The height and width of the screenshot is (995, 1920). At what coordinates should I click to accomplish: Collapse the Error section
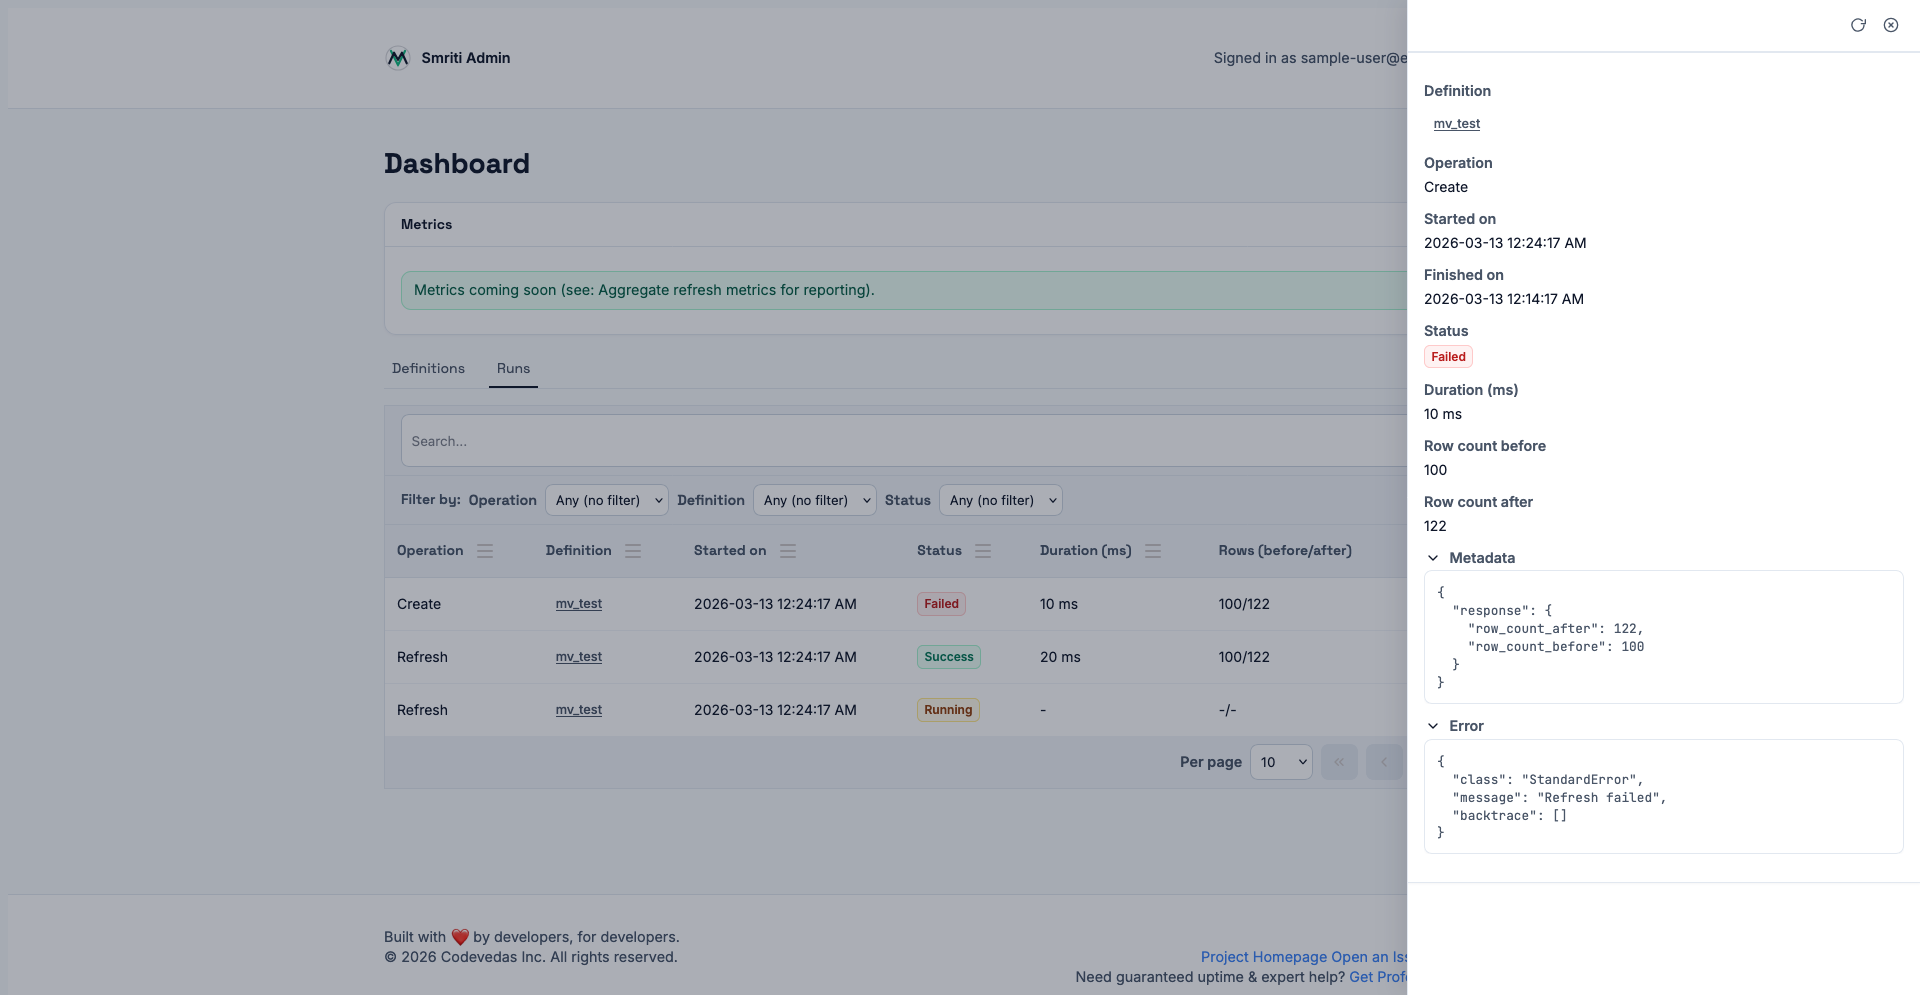pos(1433,726)
